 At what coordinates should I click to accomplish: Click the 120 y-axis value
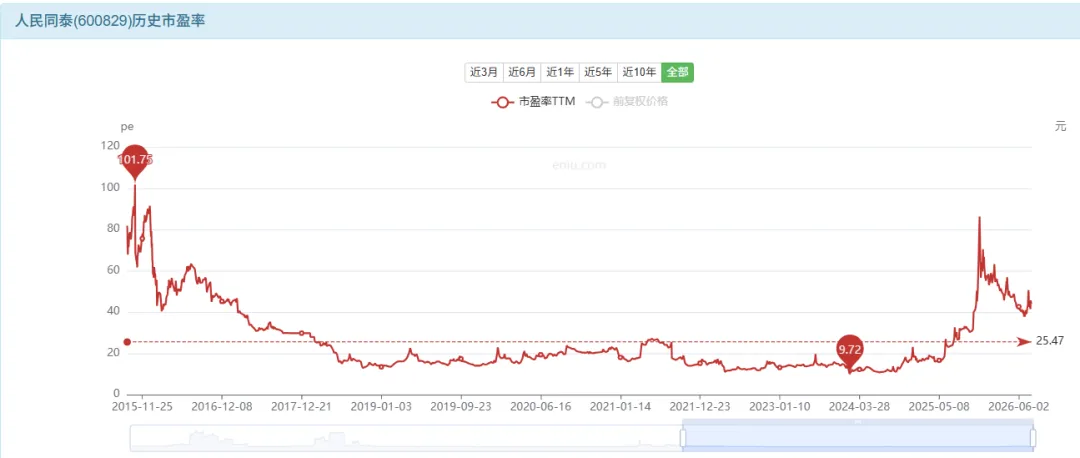110,146
